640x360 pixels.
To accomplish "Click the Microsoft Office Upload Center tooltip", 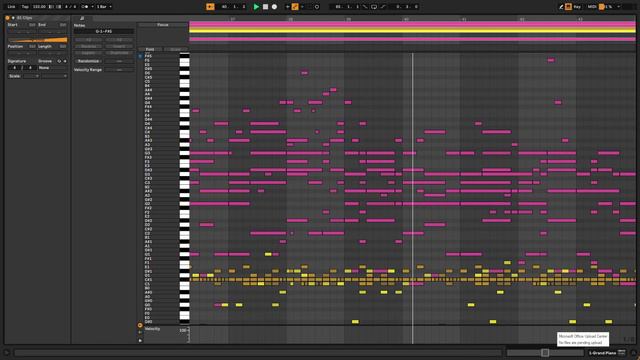I will pos(583,339).
